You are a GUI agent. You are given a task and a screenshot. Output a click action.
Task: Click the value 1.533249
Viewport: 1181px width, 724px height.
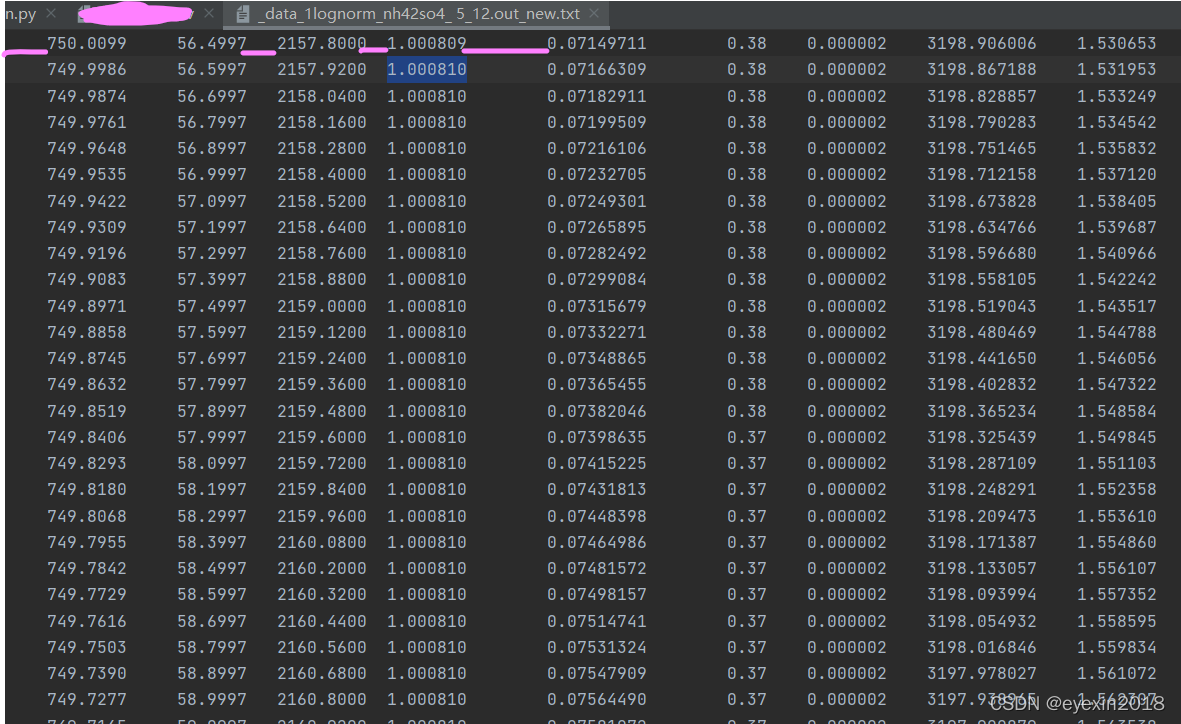[1116, 96]
